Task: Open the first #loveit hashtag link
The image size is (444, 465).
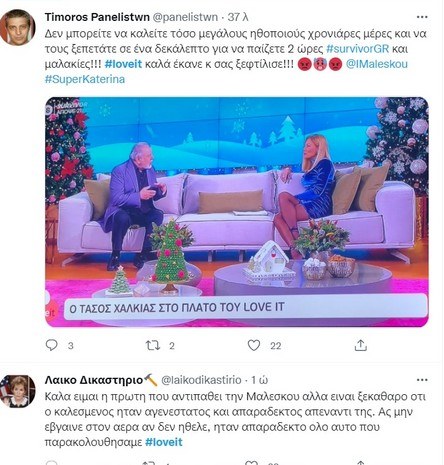Action: point(123,64)
